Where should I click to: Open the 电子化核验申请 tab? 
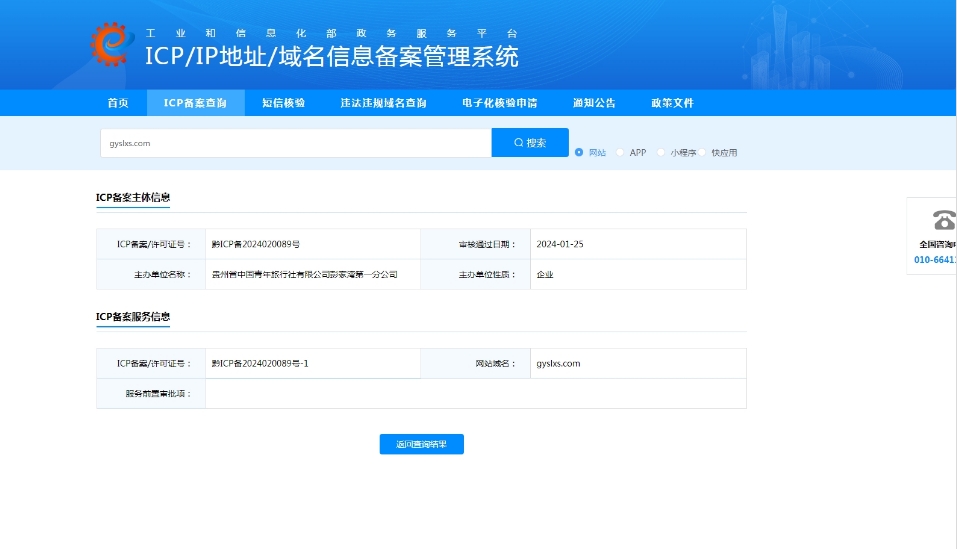tap(499, 103)
